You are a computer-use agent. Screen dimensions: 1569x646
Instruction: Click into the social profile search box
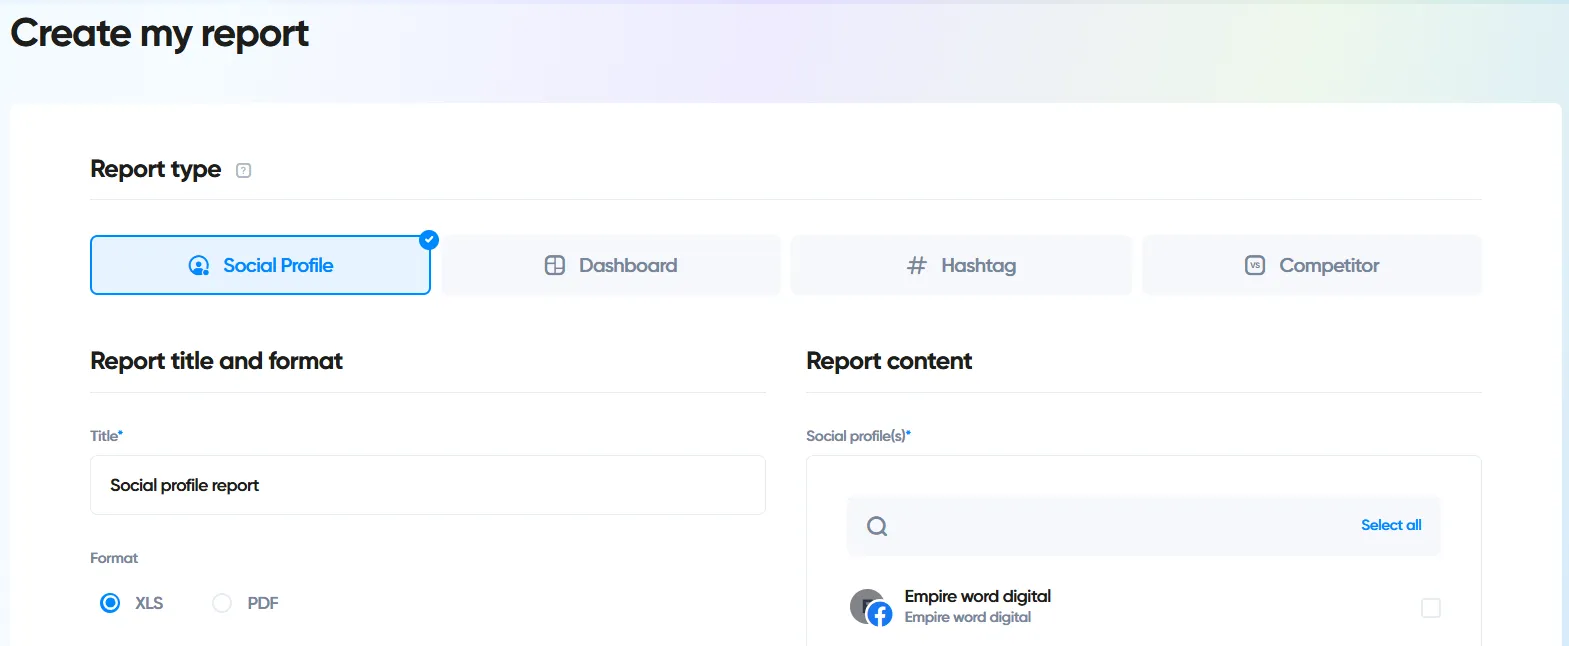[x=1110, y=527]
